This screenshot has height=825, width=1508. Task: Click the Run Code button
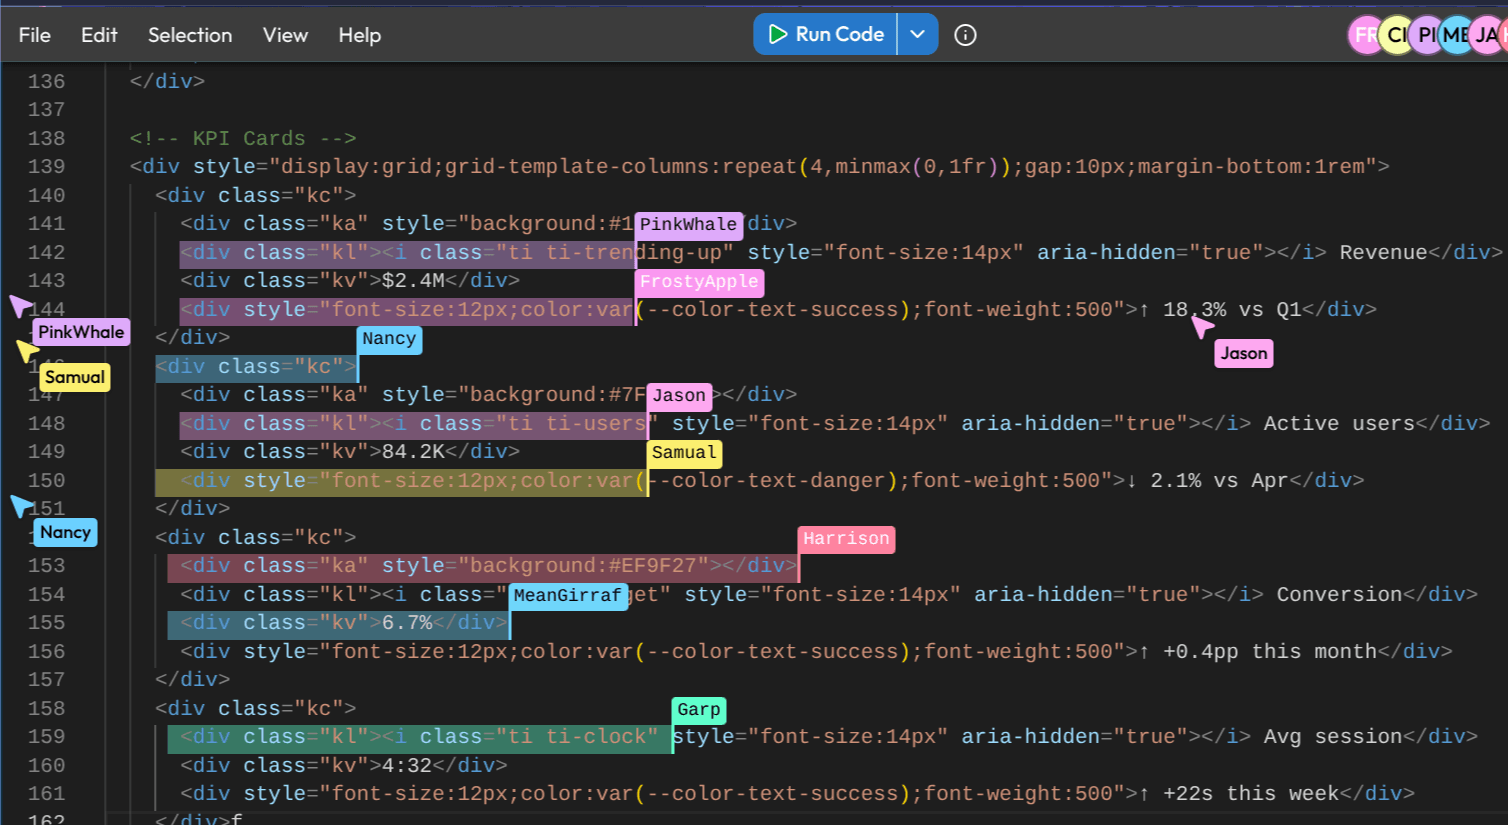[826, 34]
